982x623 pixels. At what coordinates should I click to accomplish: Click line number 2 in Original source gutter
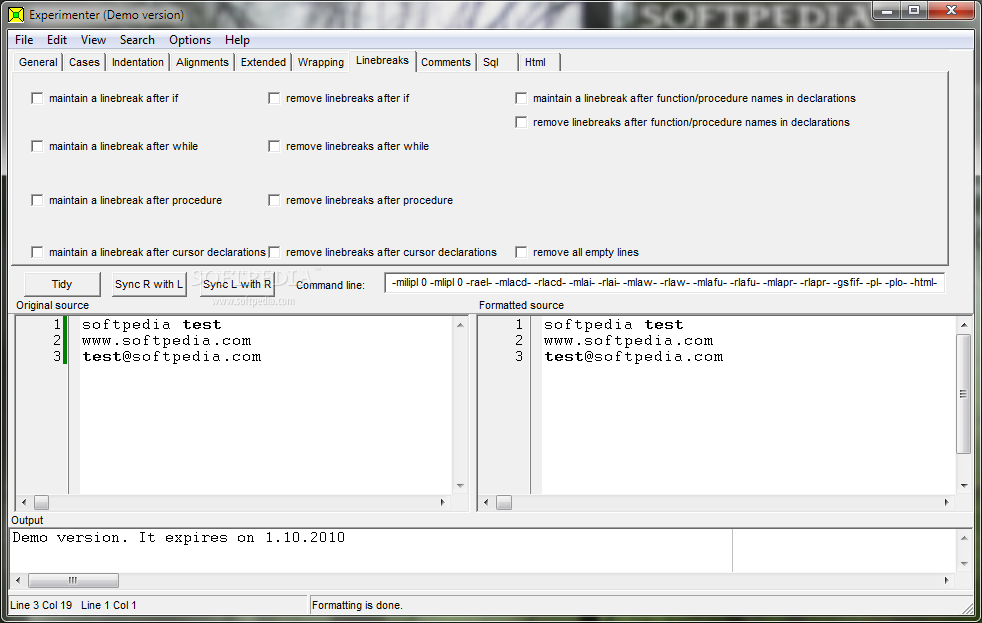pos(57,341)
